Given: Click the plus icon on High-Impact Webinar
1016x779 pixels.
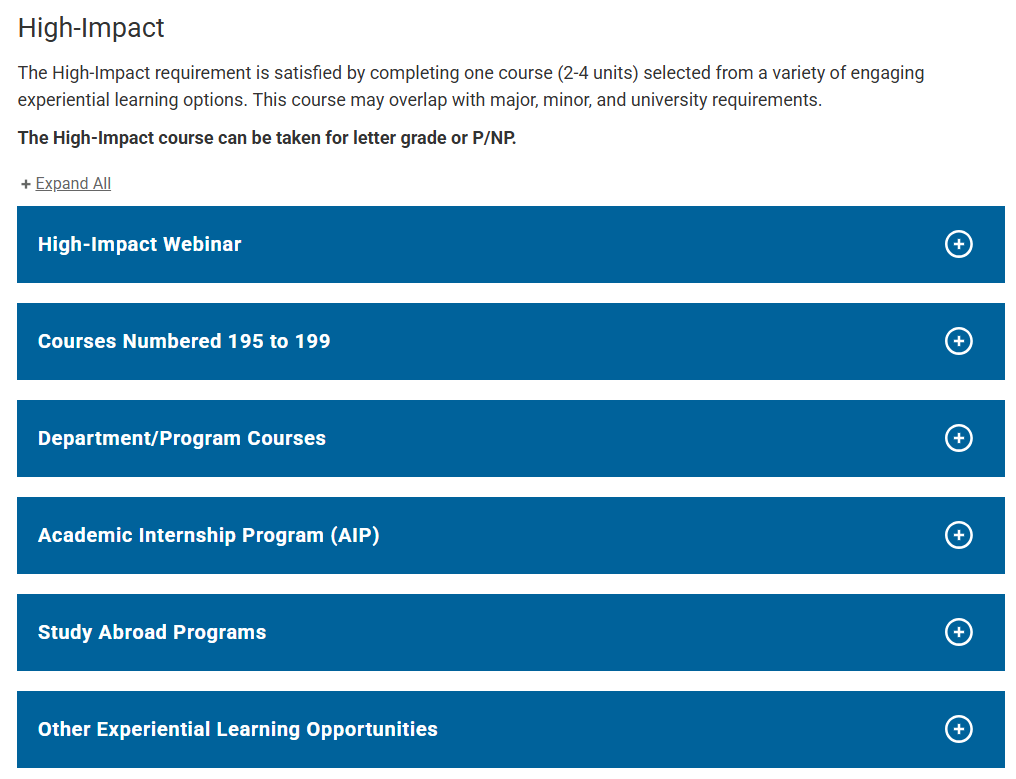Looking at the screenshot, I should [958, 244].
